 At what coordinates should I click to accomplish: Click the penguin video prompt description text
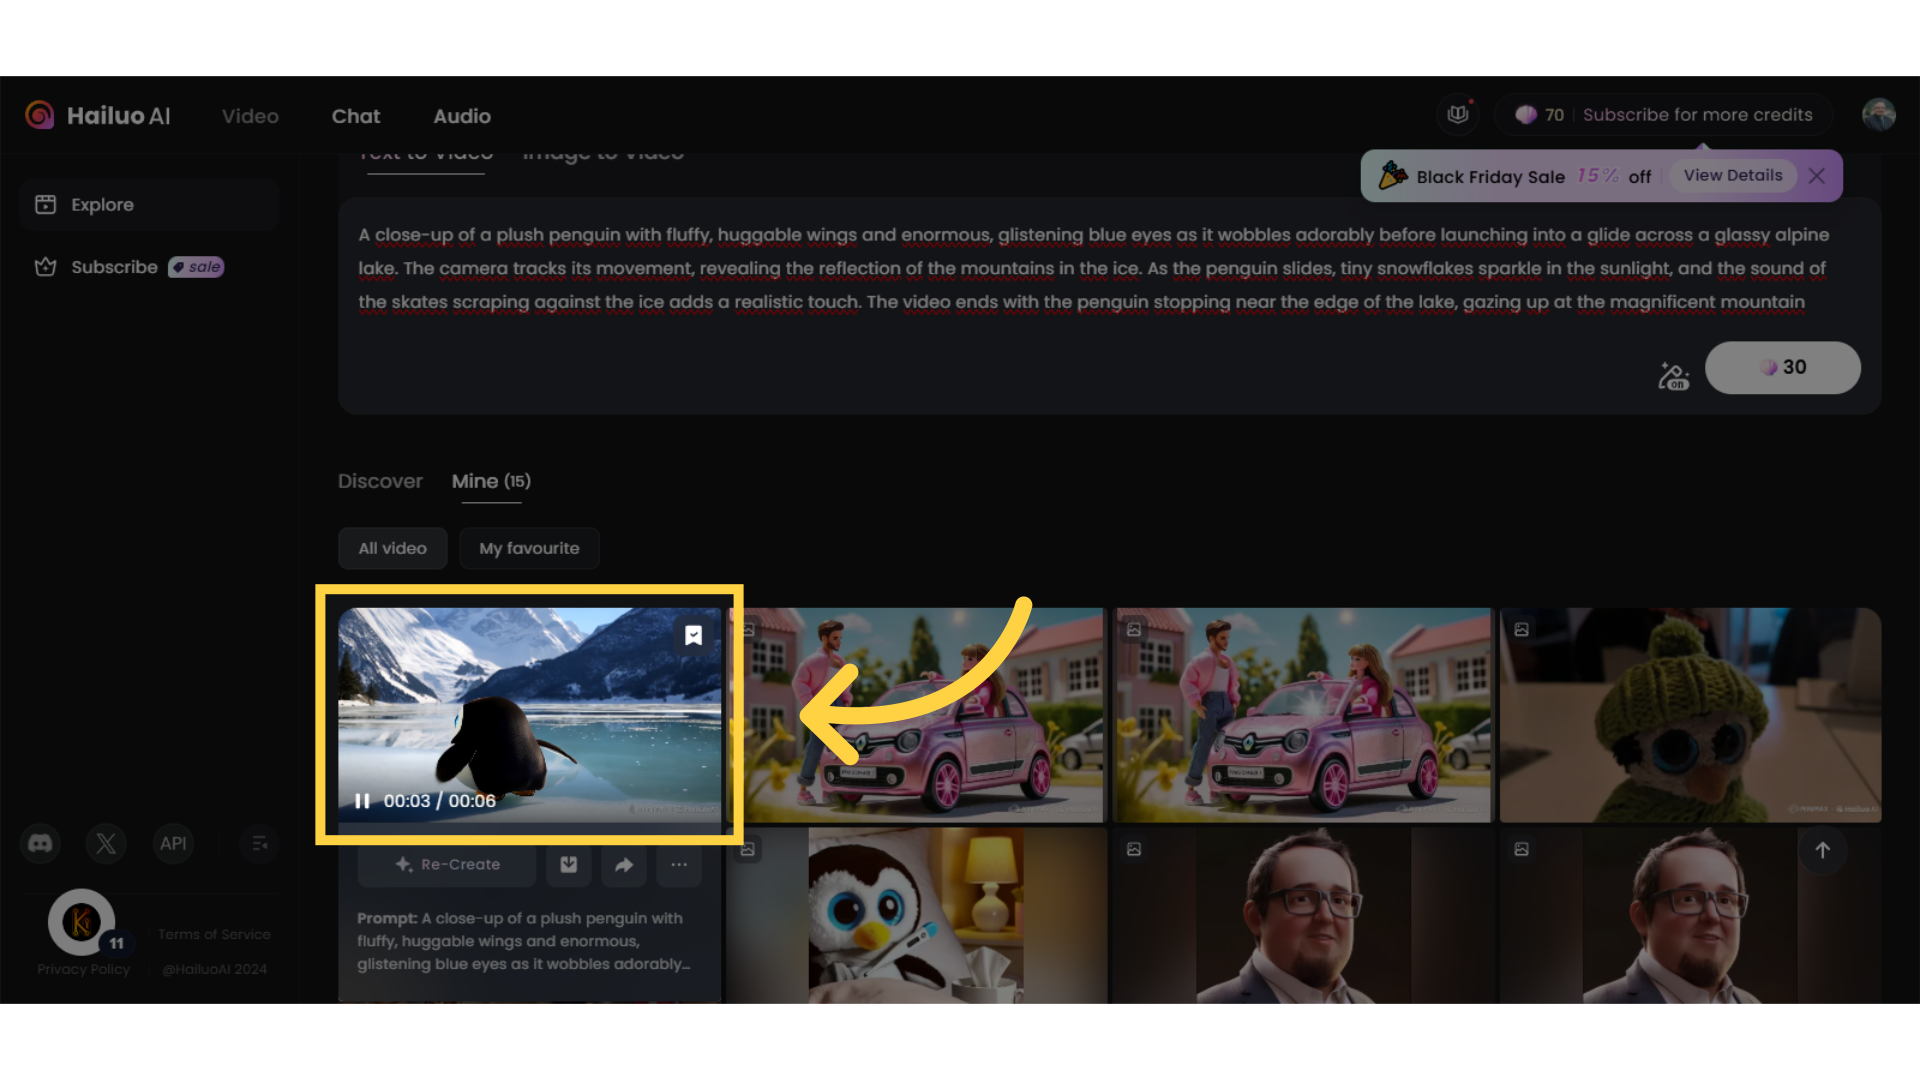click(x=524, y=941)
